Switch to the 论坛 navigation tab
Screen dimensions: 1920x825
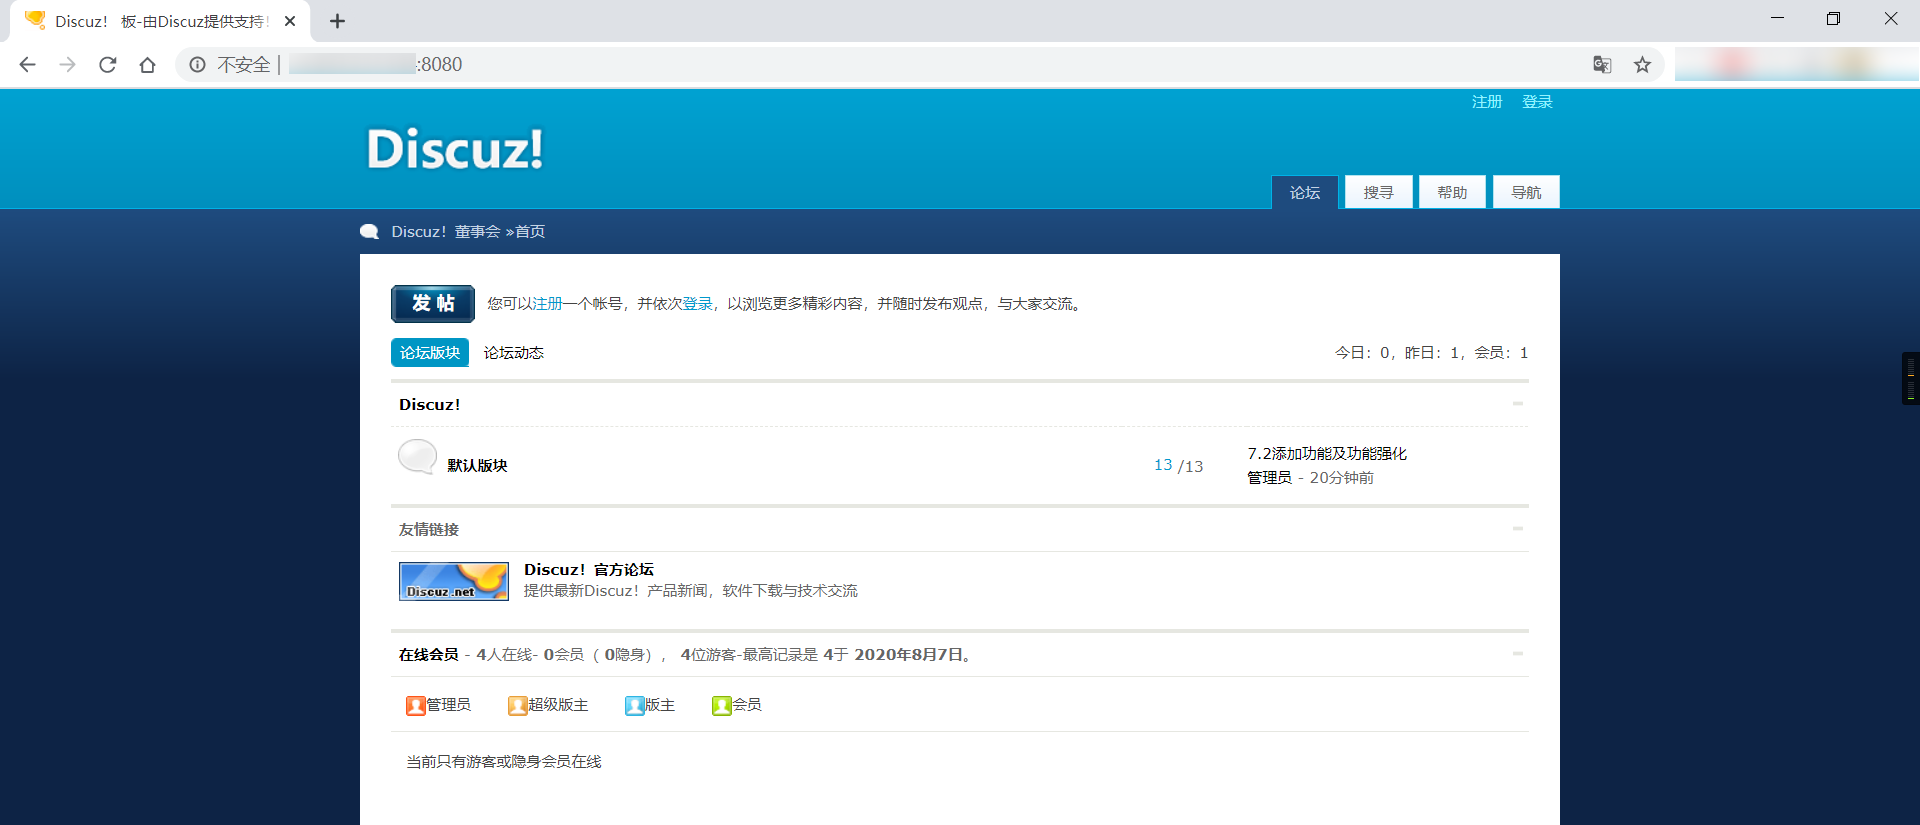tap(1305, 192)
